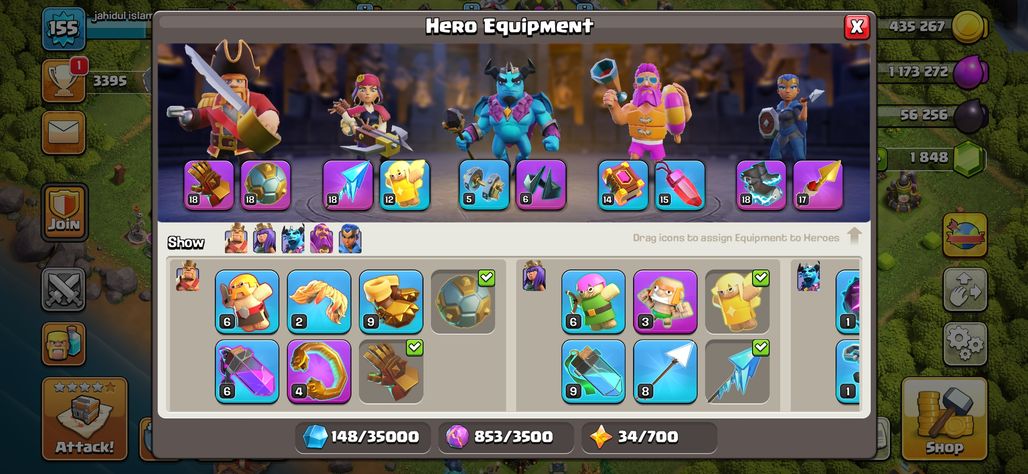Select the Earthquake Boots level 9 equipment
Viewport: 1028px width, 474px height.
pos(391,302)
